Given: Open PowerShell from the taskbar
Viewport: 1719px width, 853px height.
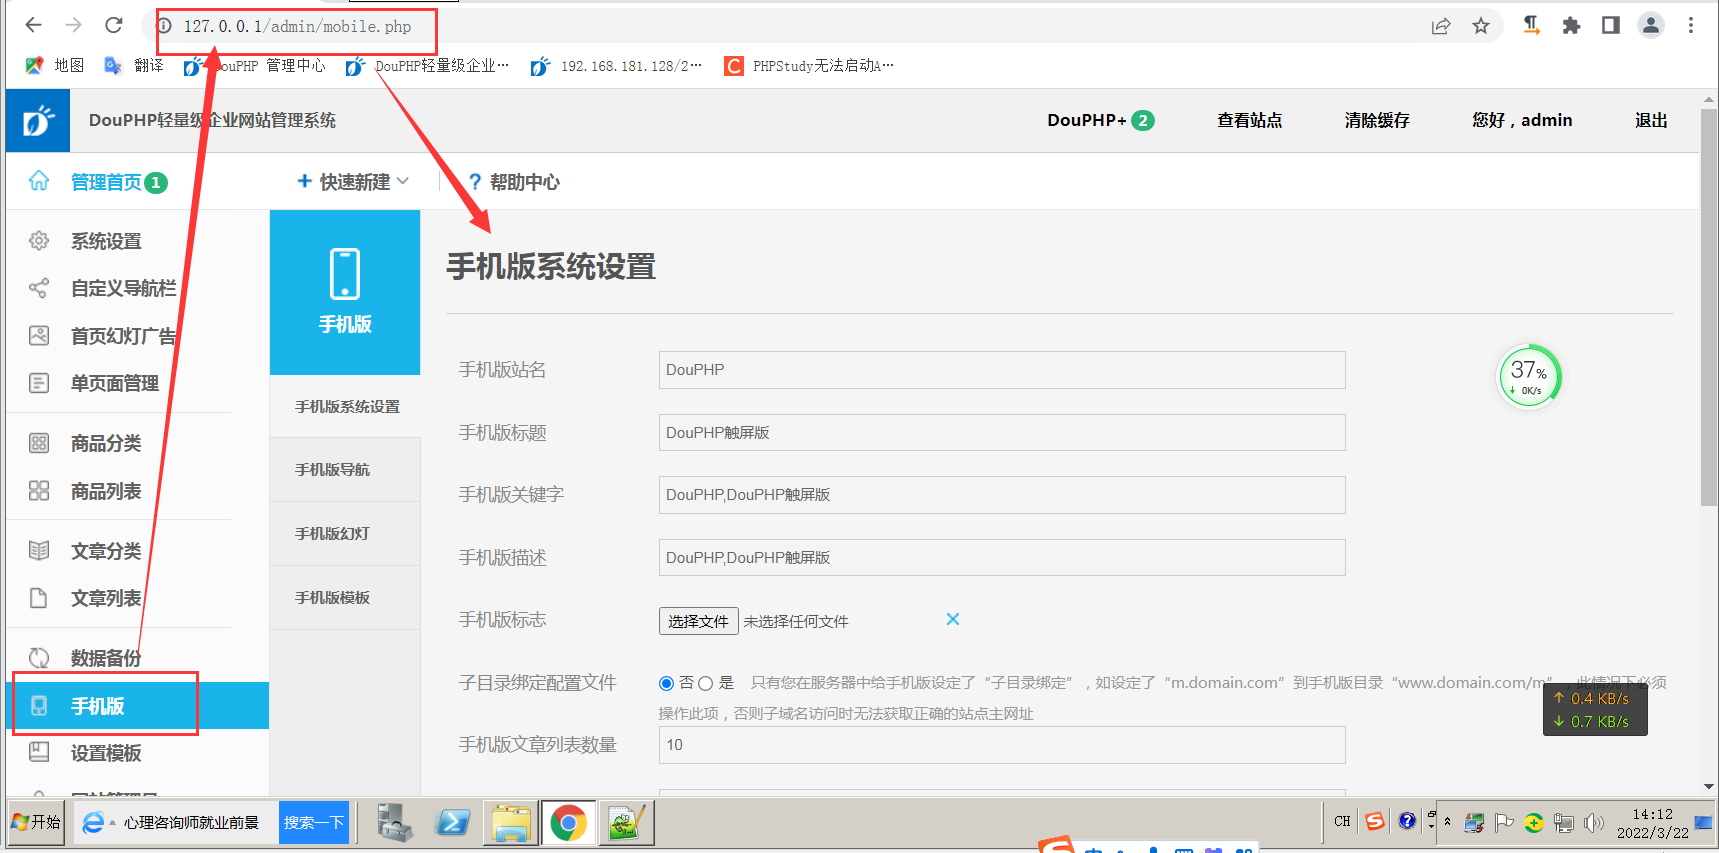Looking at the screenshot, I should pyautogui.click(x=453, y=823).
